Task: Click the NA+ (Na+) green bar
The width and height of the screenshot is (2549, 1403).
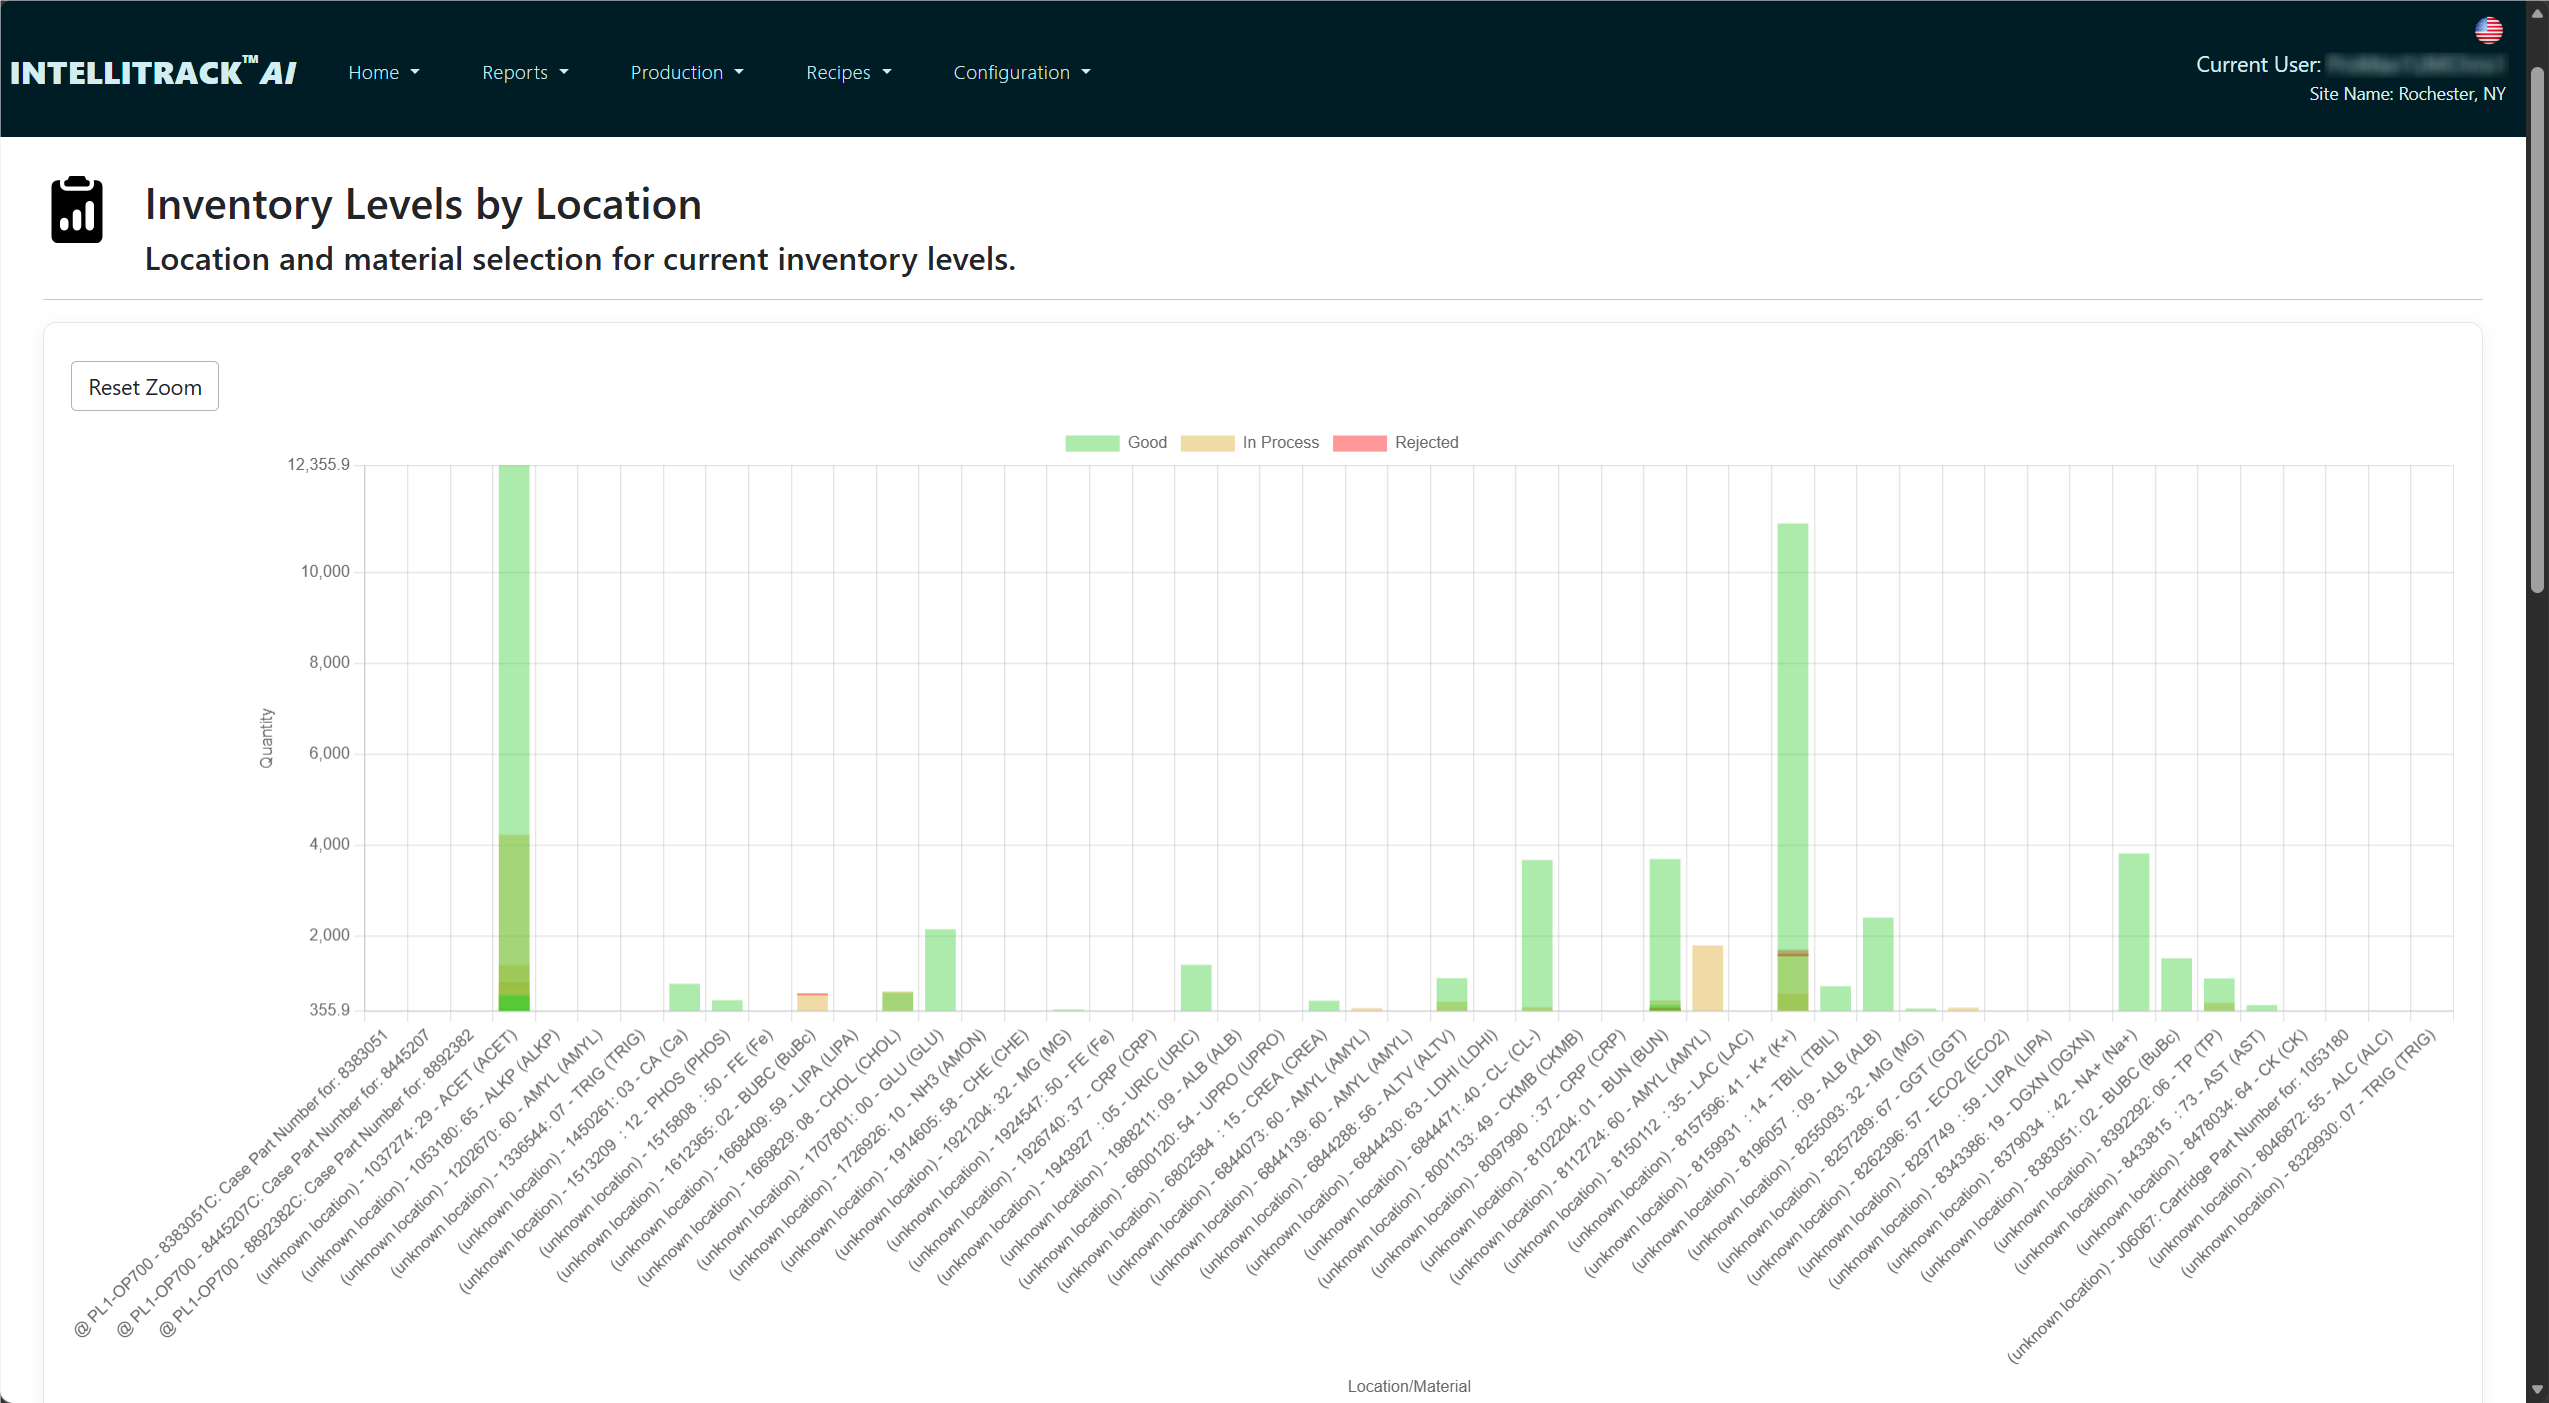Action: click(x=2134, y=932)
